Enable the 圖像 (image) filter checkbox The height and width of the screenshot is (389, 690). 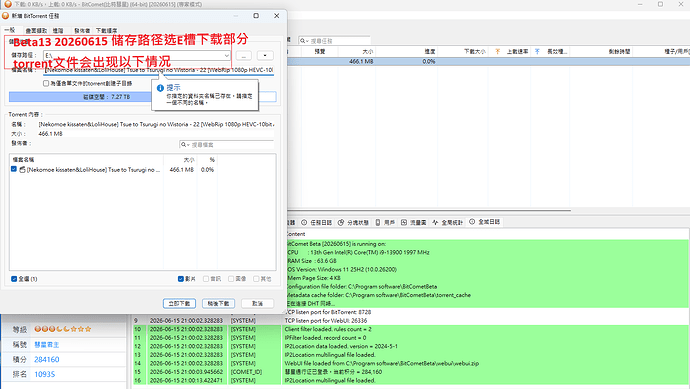(231, 279)
